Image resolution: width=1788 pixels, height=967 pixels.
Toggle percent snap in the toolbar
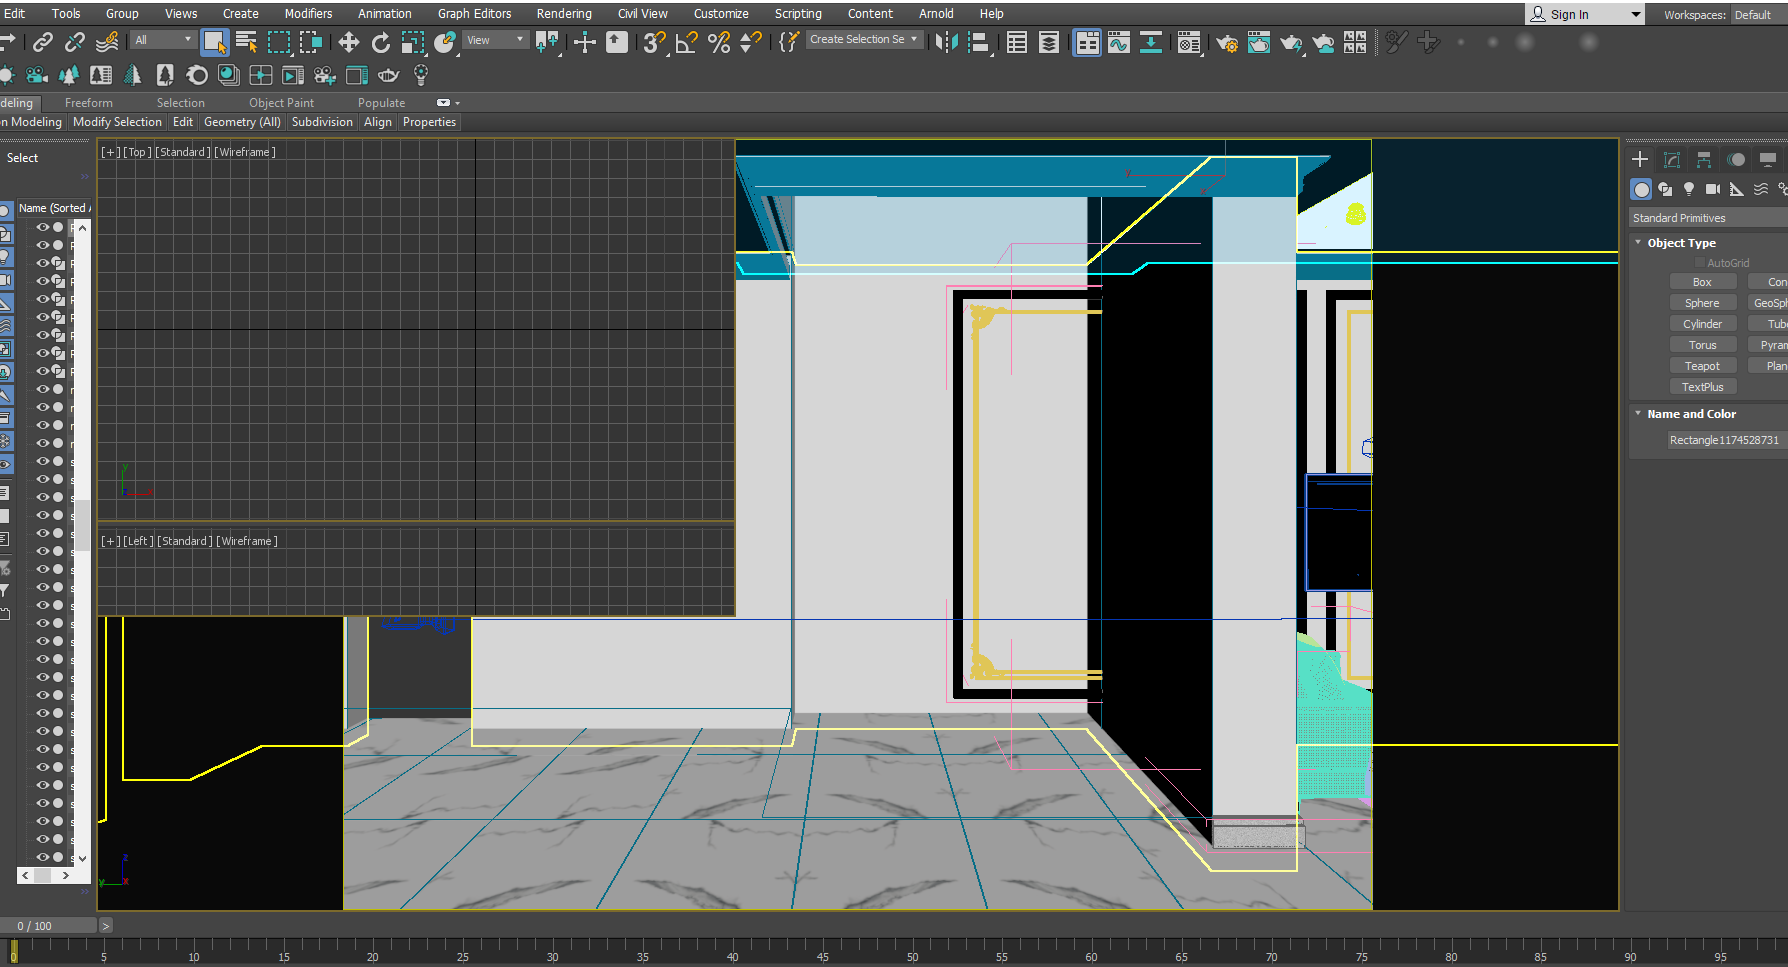tap(719, 42)
